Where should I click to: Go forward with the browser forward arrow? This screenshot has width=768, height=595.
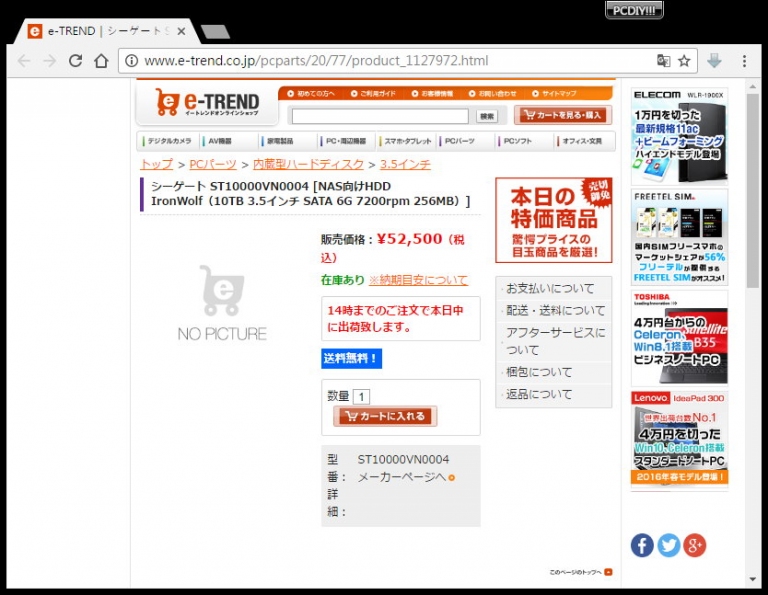49,61
